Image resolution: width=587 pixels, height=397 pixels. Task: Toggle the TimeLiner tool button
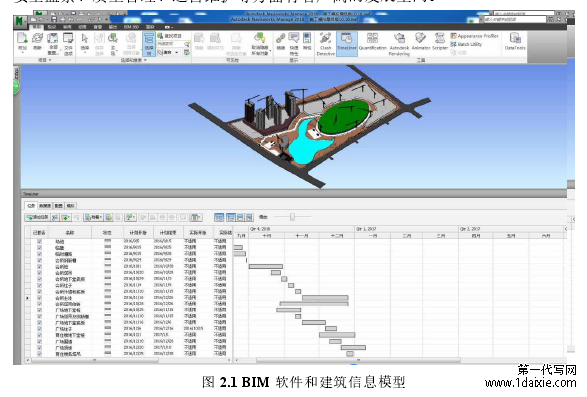pyautogui.click(x=347, y=44)
